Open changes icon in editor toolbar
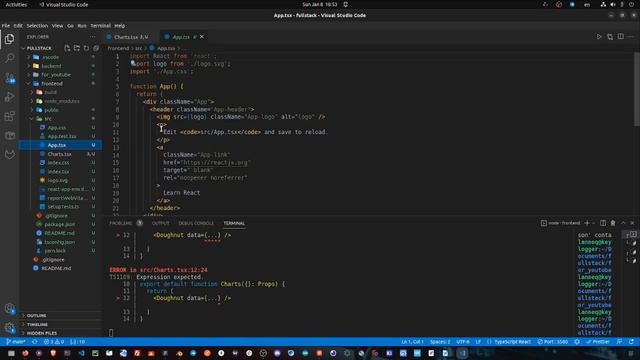 pos(610,37)
